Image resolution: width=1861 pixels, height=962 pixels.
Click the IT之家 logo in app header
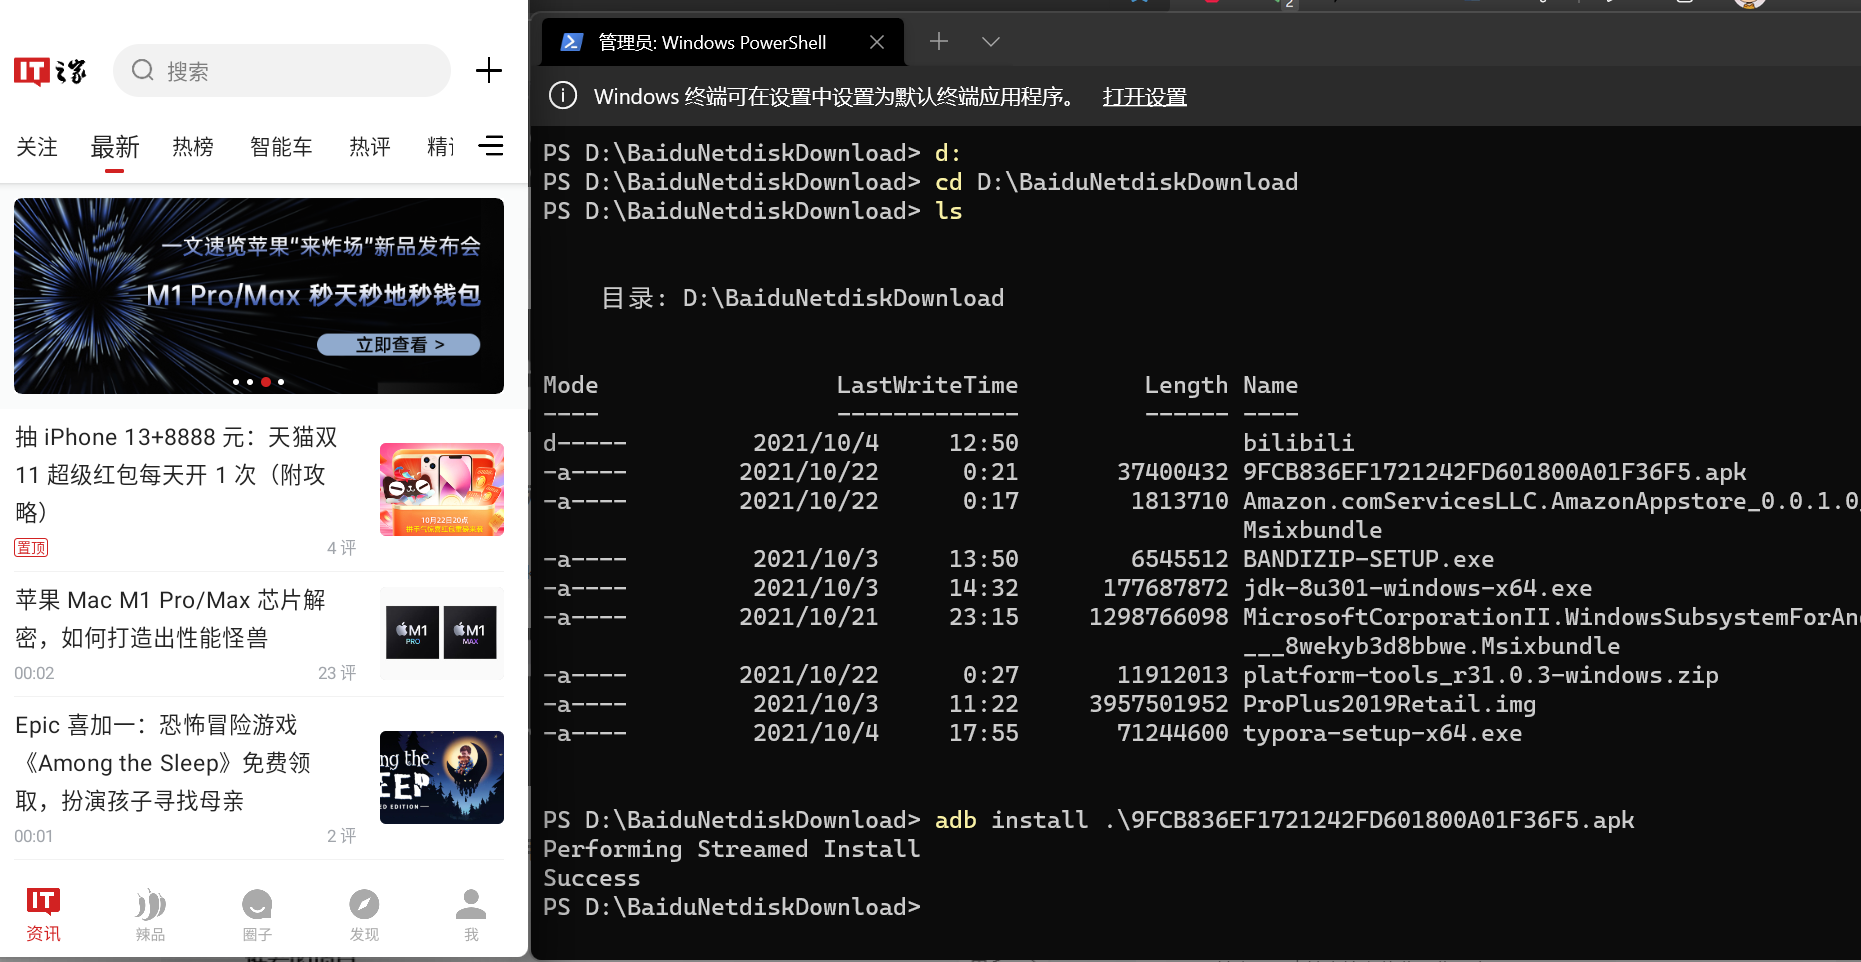pyautogui.click(x=50, y=71)
